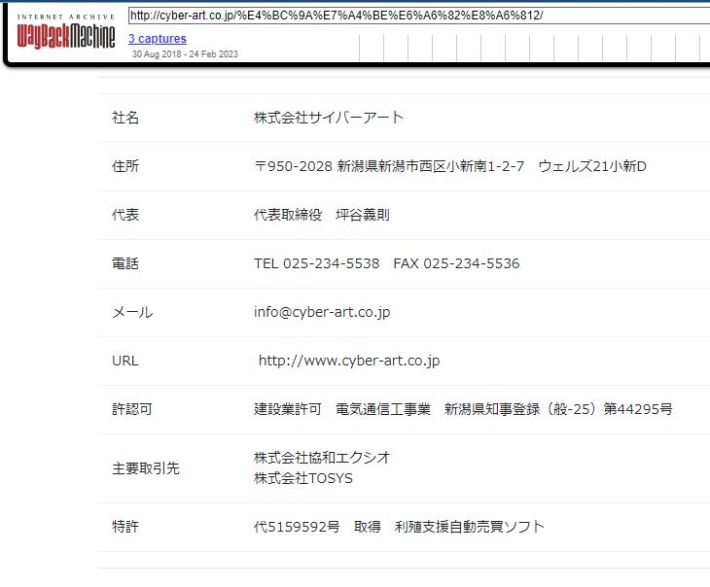Viewport: 710px width, 587px height.
Task: Click the capture timeline graph
Action: point(534,48)
